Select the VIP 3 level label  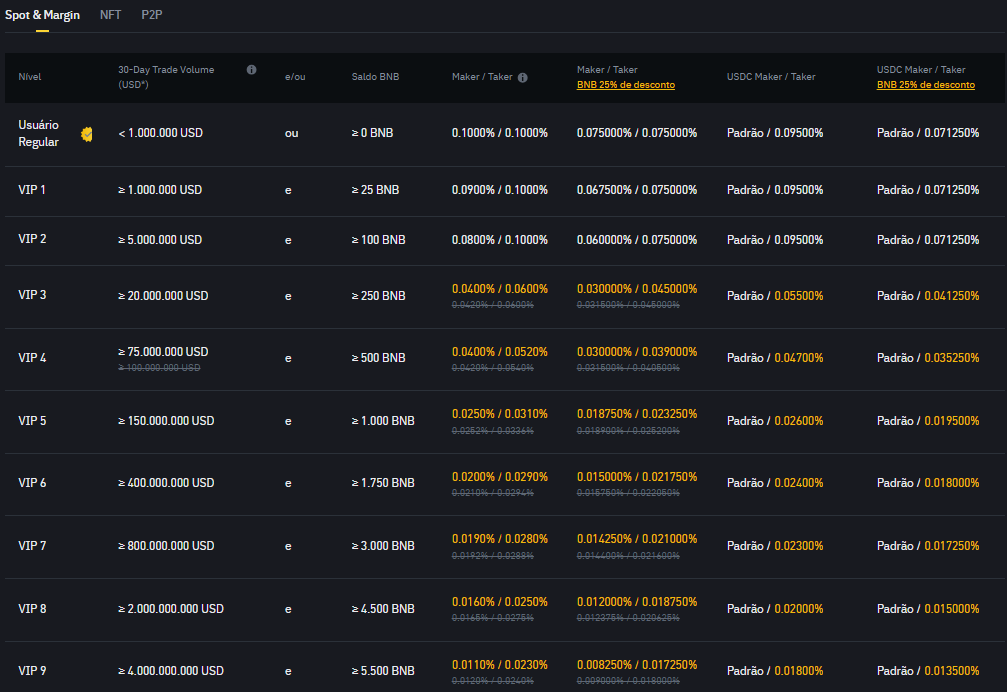32,295
